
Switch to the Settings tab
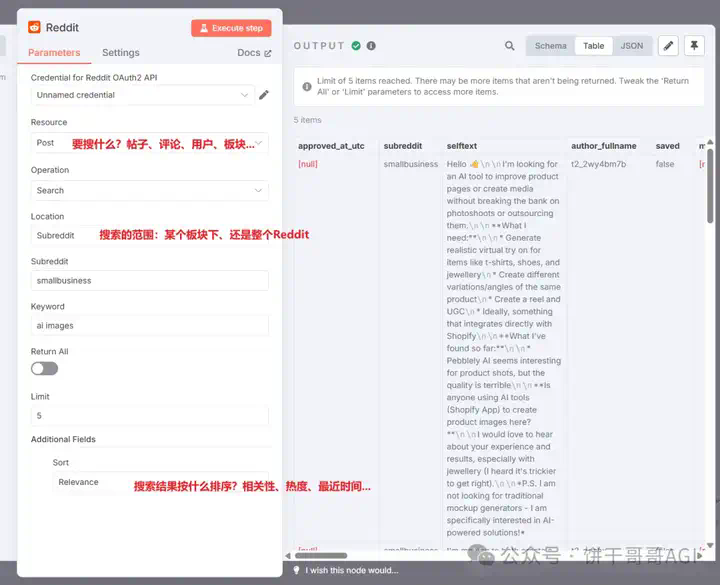(121, 53)
